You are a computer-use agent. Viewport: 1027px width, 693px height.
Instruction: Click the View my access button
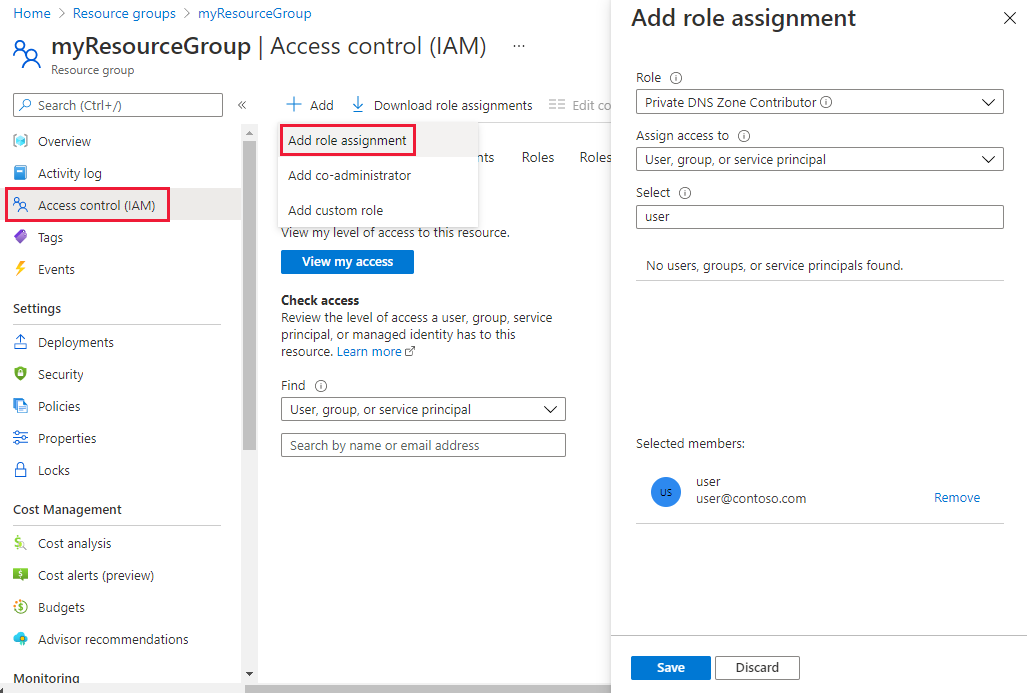pyautogui.click(x=347, y=262)
